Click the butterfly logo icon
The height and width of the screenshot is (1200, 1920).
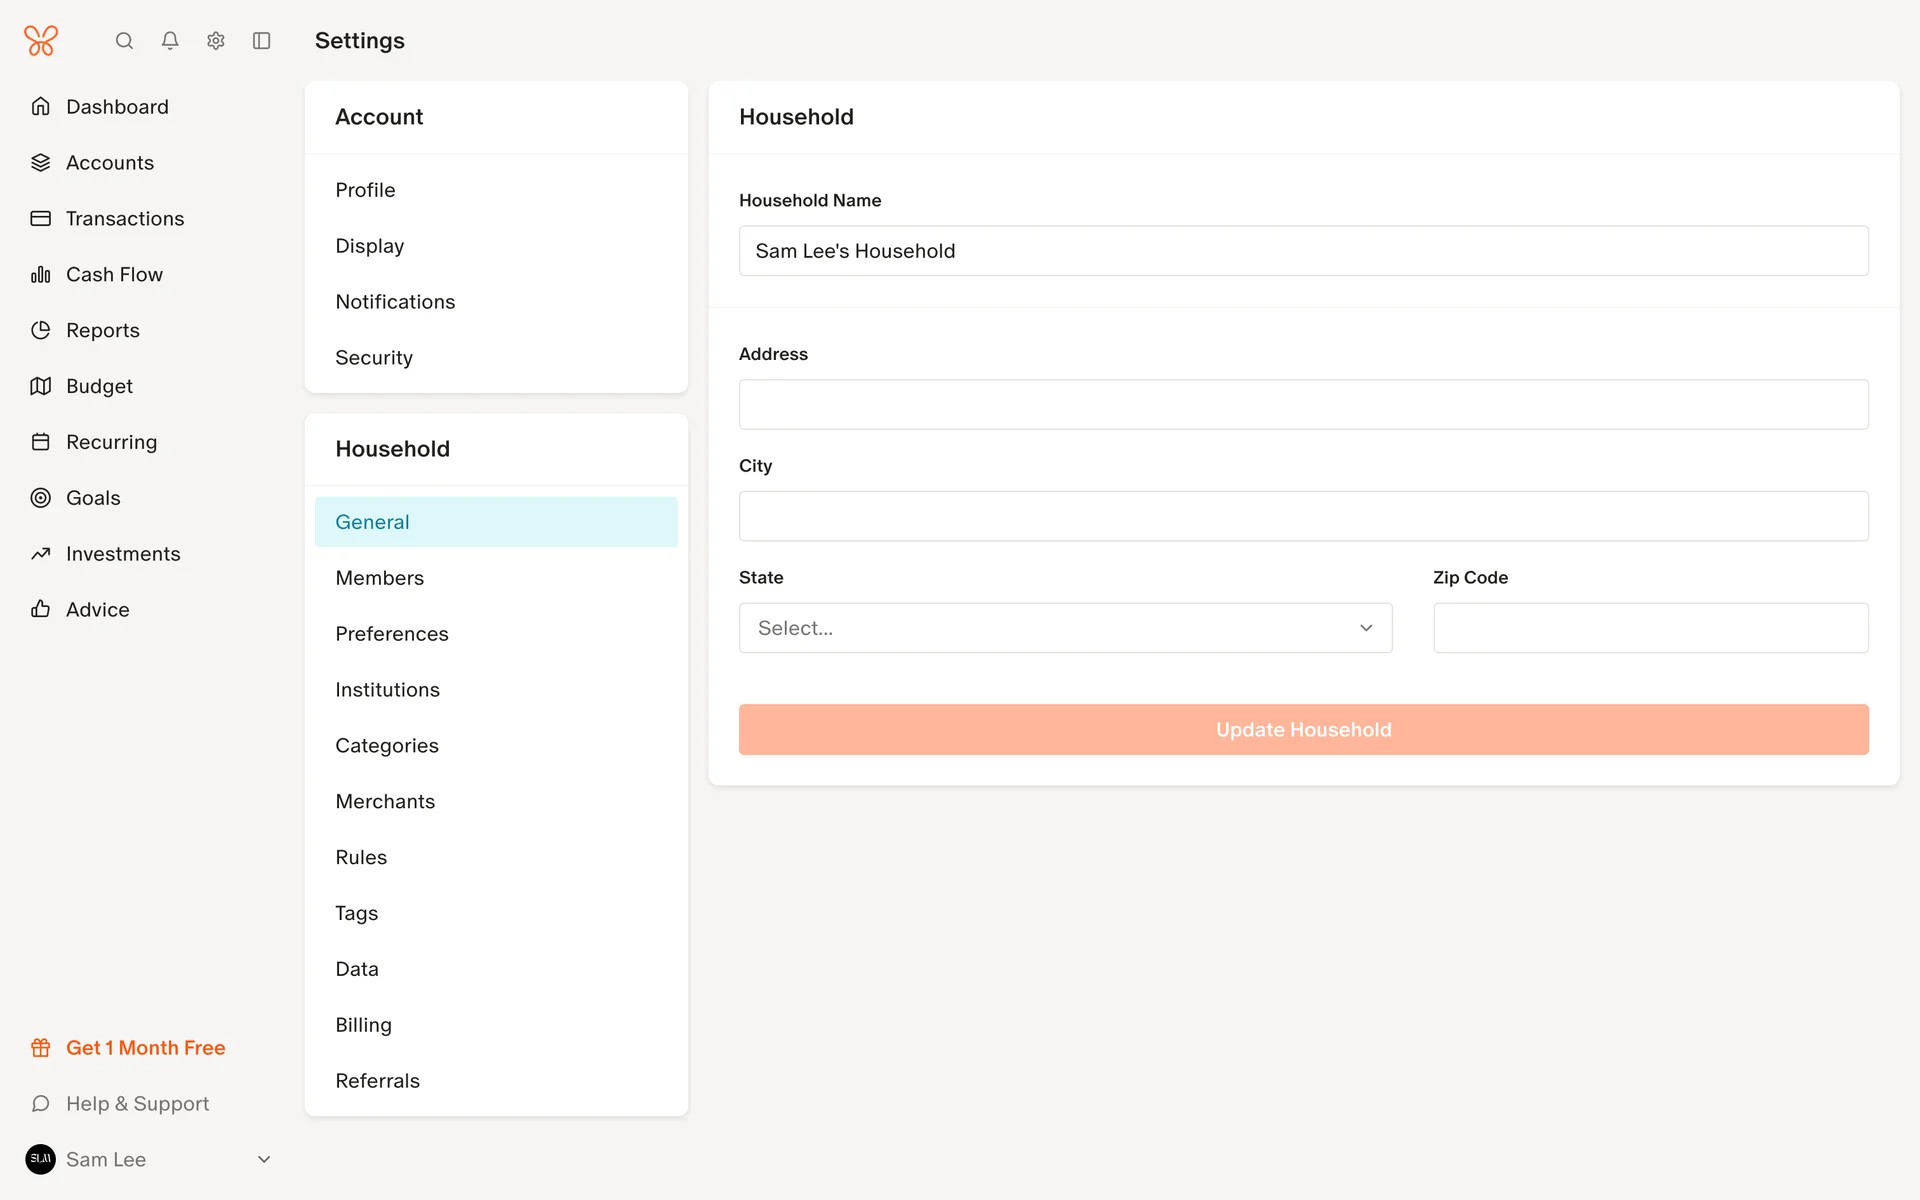pyautogui.click(x=41, y=41)
